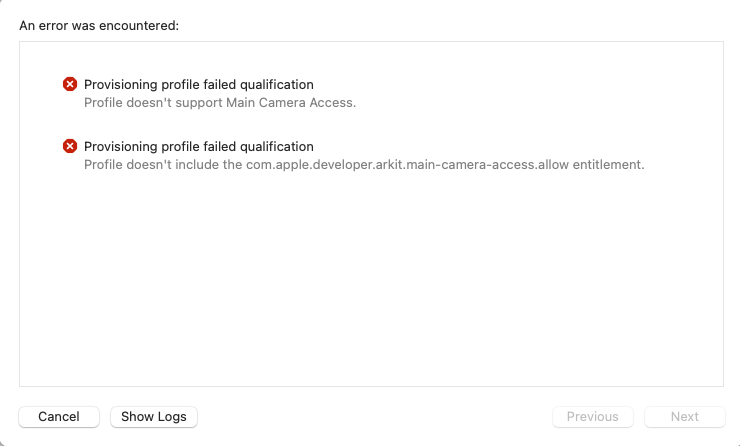Click red error icon for Main Camera Access
740x446 pixels.
(x=70, y=84)
